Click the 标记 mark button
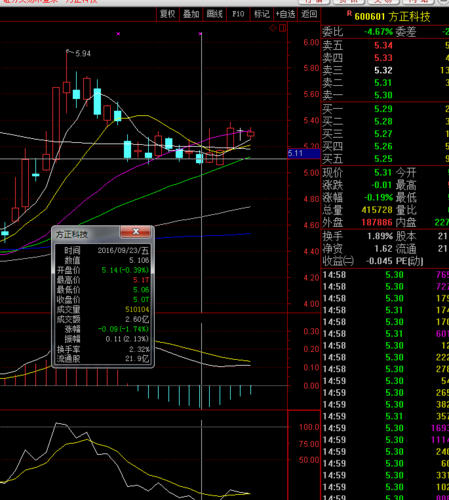 pyautogui.click(x=262, y=14)
